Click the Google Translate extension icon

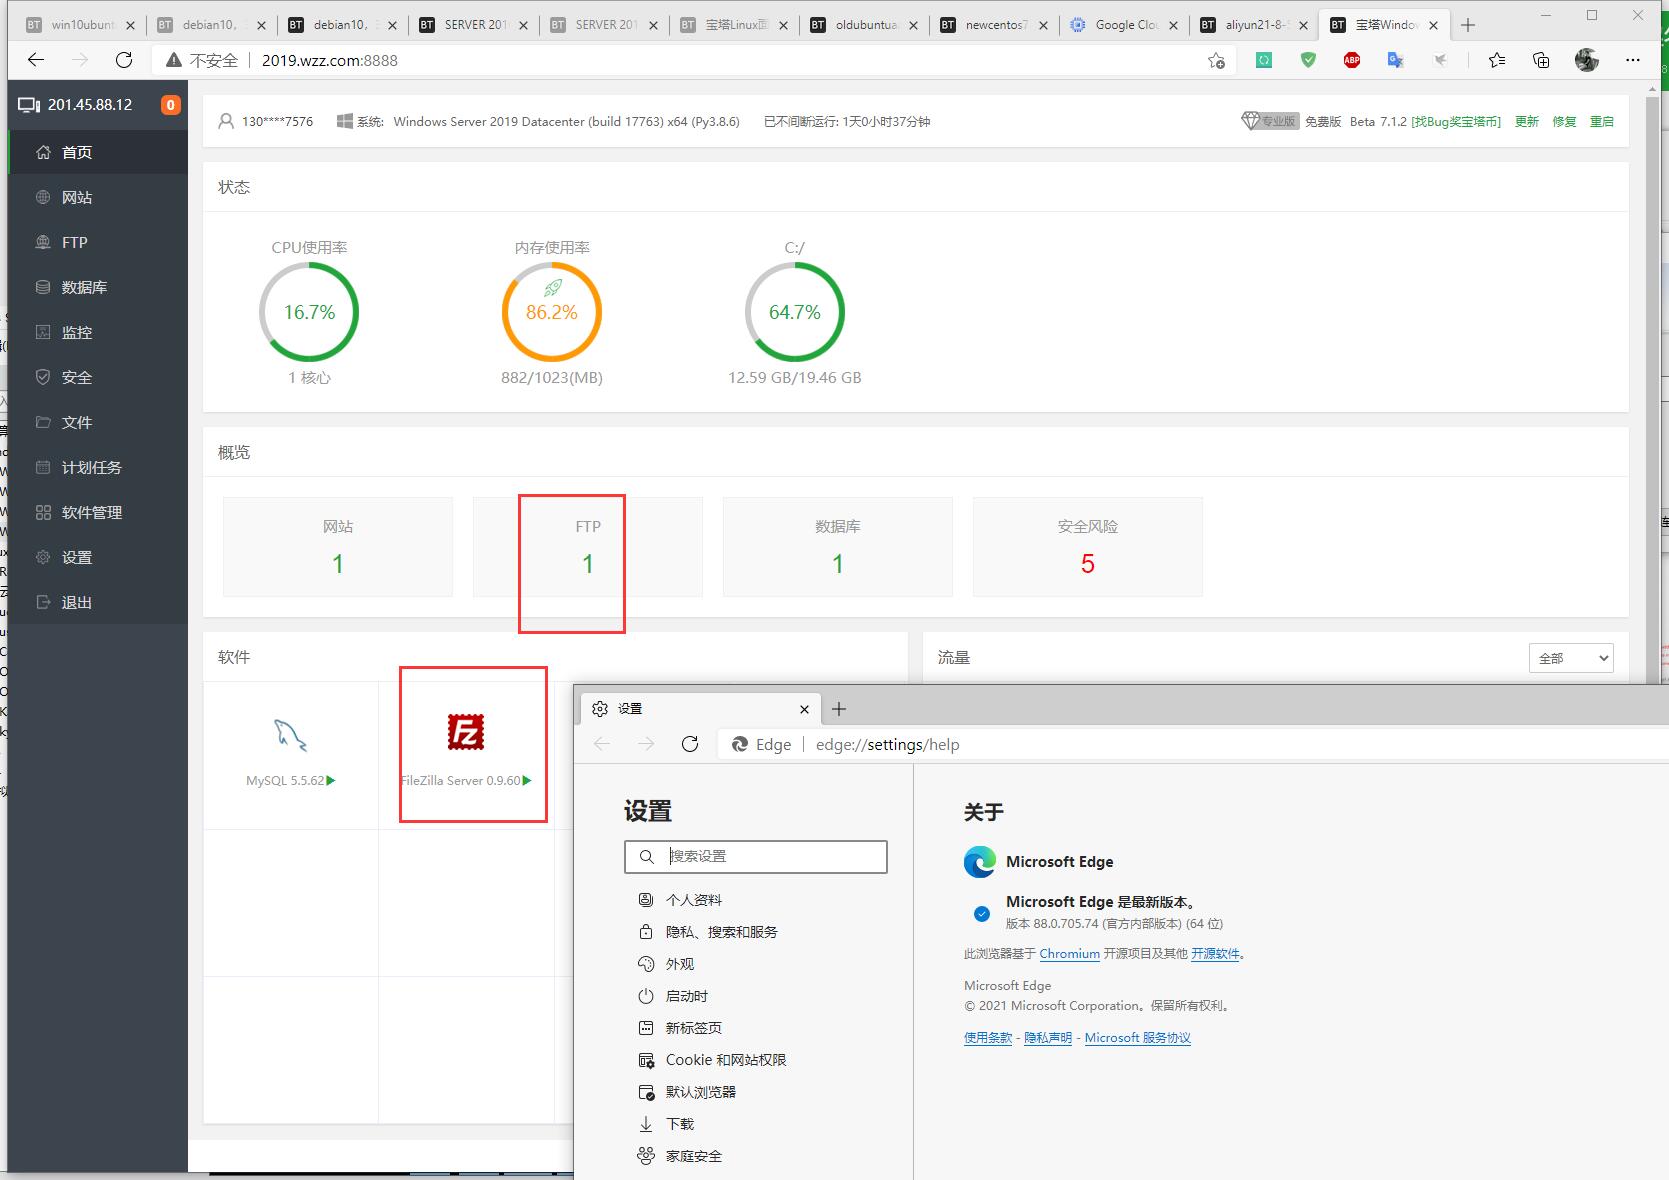tap(1396, 60)
